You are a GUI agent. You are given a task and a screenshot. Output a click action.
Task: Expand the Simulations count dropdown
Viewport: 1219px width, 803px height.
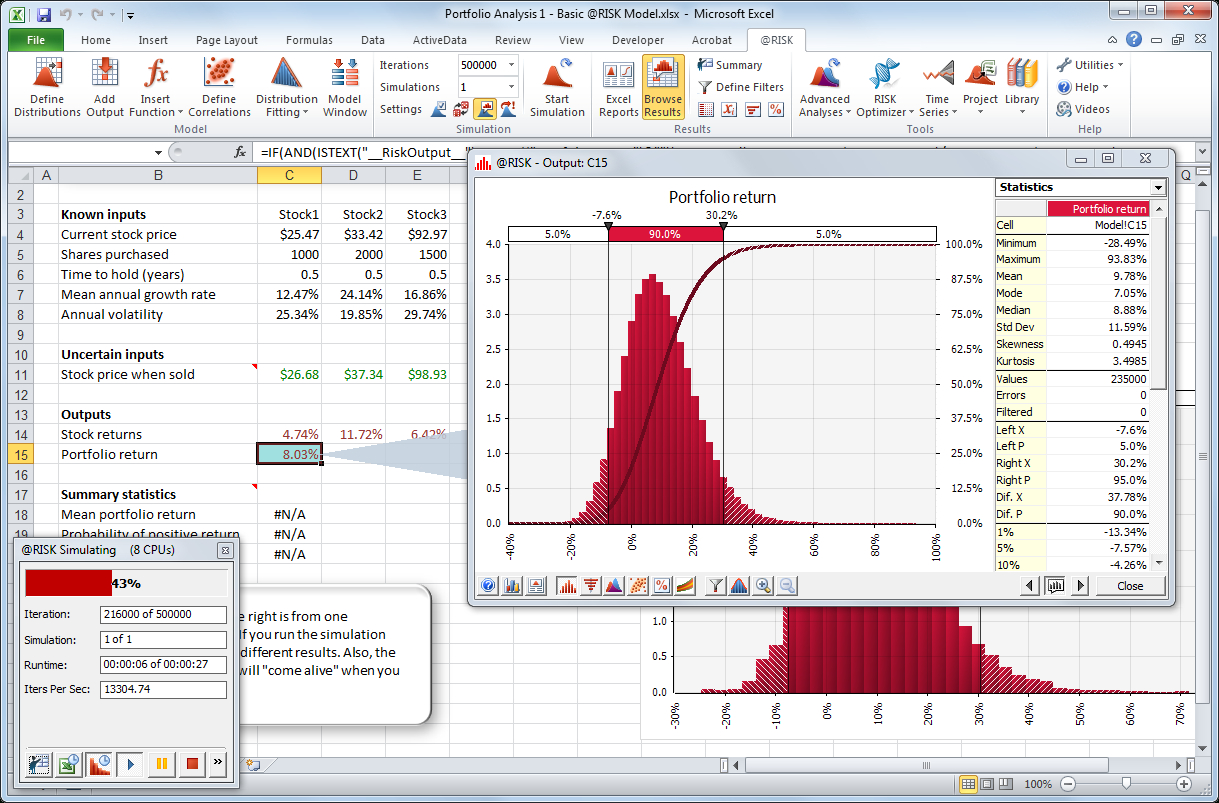(512, 87)
